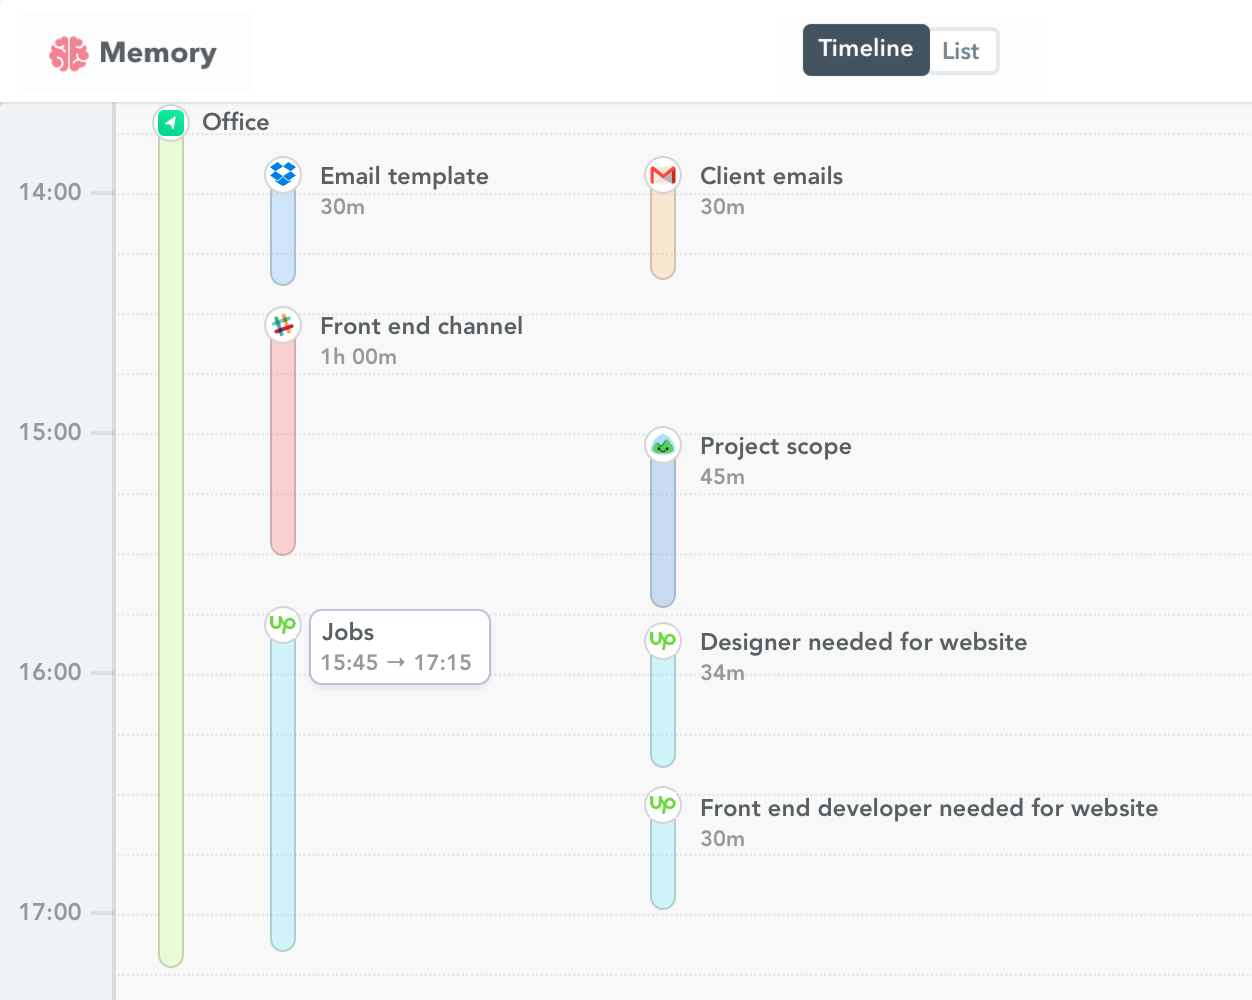Select the Jobs entry label in the popup

[346, 631]
